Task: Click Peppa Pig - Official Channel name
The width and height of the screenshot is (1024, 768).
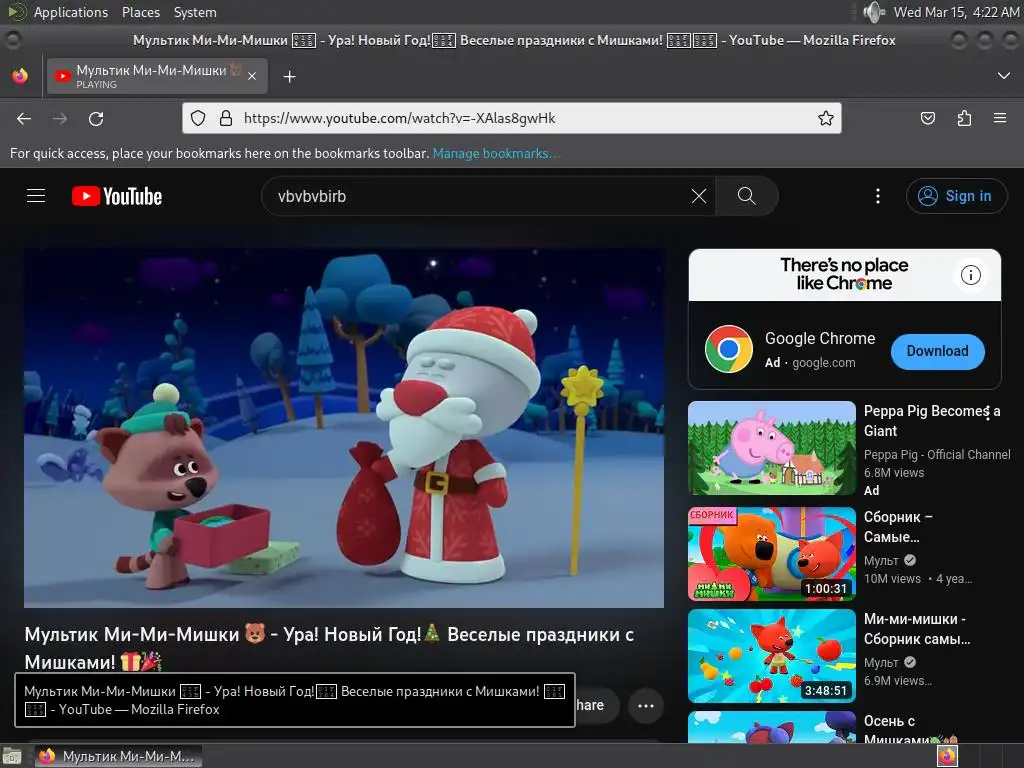Action: tap(936, 455)
